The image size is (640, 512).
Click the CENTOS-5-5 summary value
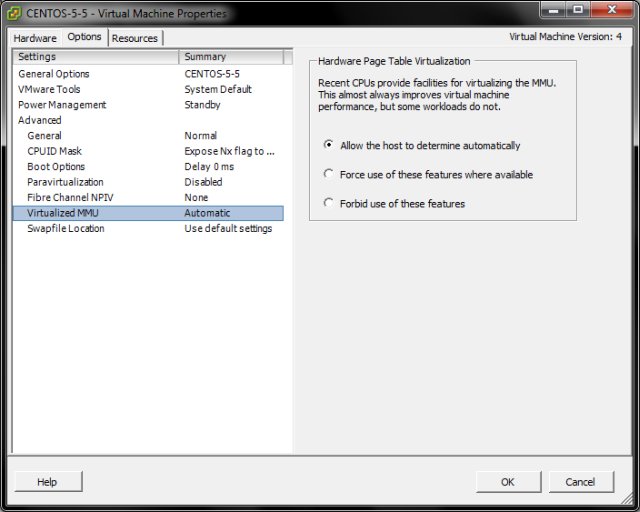[x=212, y=74]
